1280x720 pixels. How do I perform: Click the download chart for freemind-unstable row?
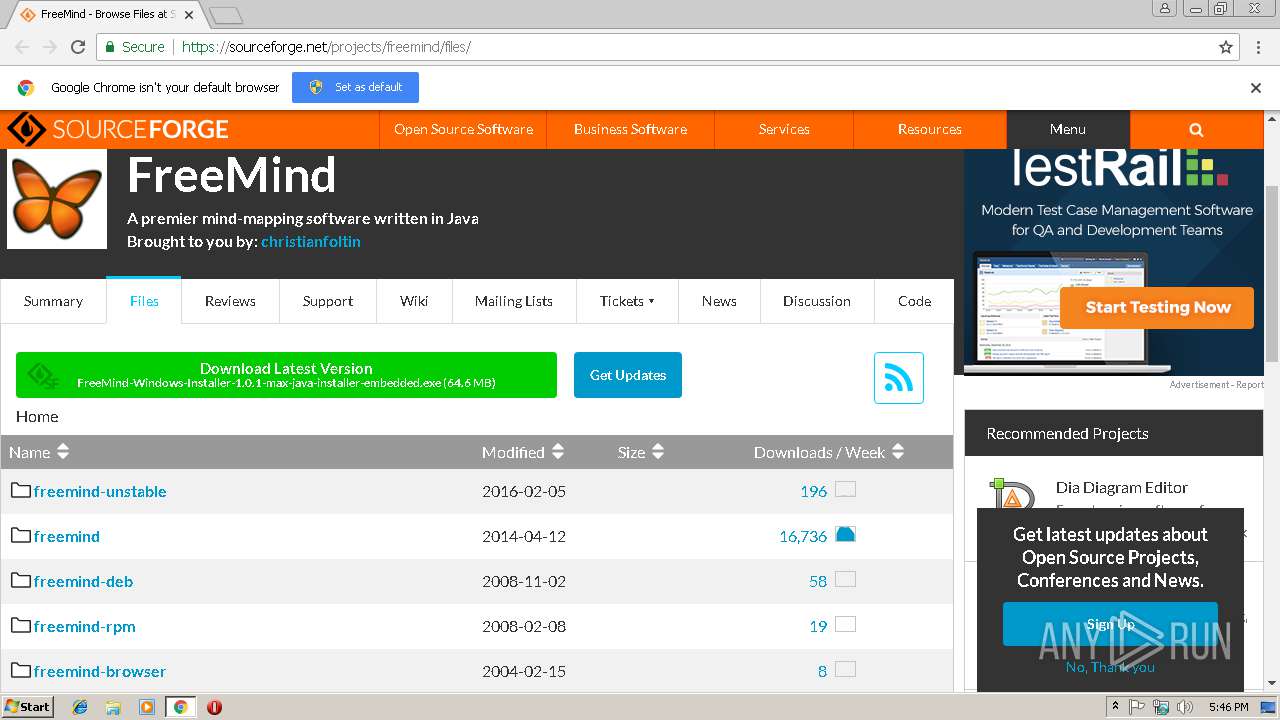(x=846, y=489)
